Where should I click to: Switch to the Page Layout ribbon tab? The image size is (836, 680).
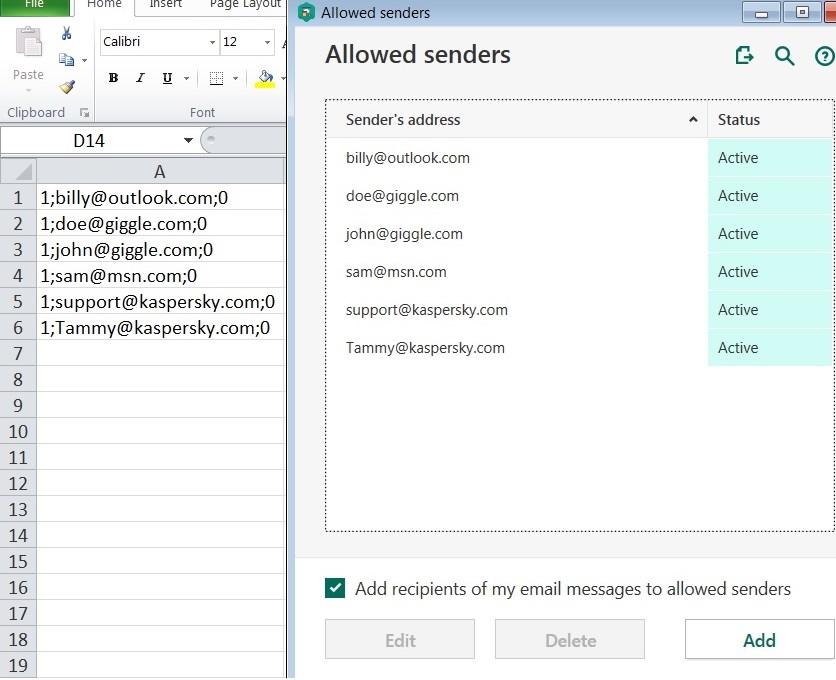pos(245,4)
